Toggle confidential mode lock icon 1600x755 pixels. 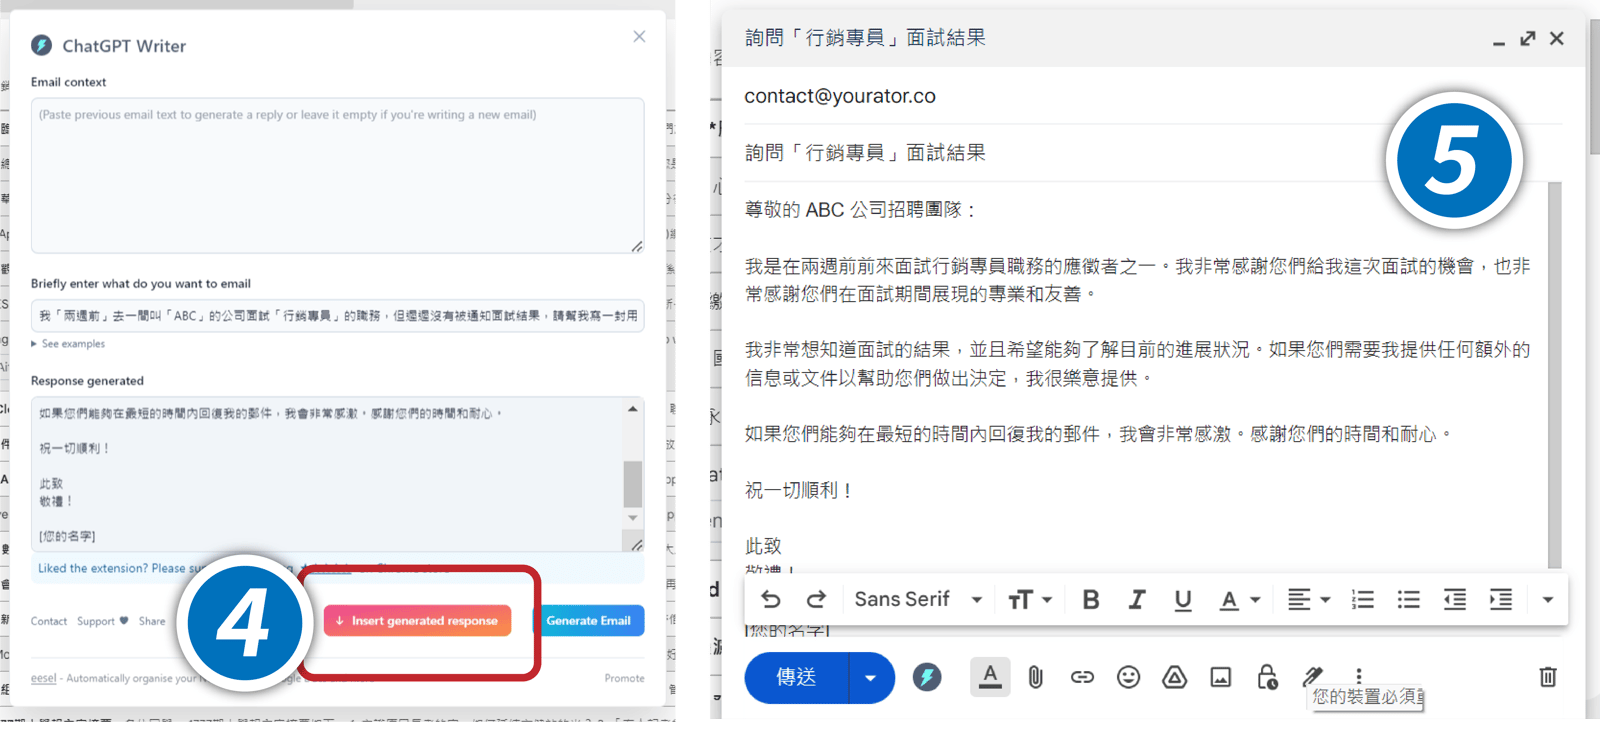coord(1267,677)
